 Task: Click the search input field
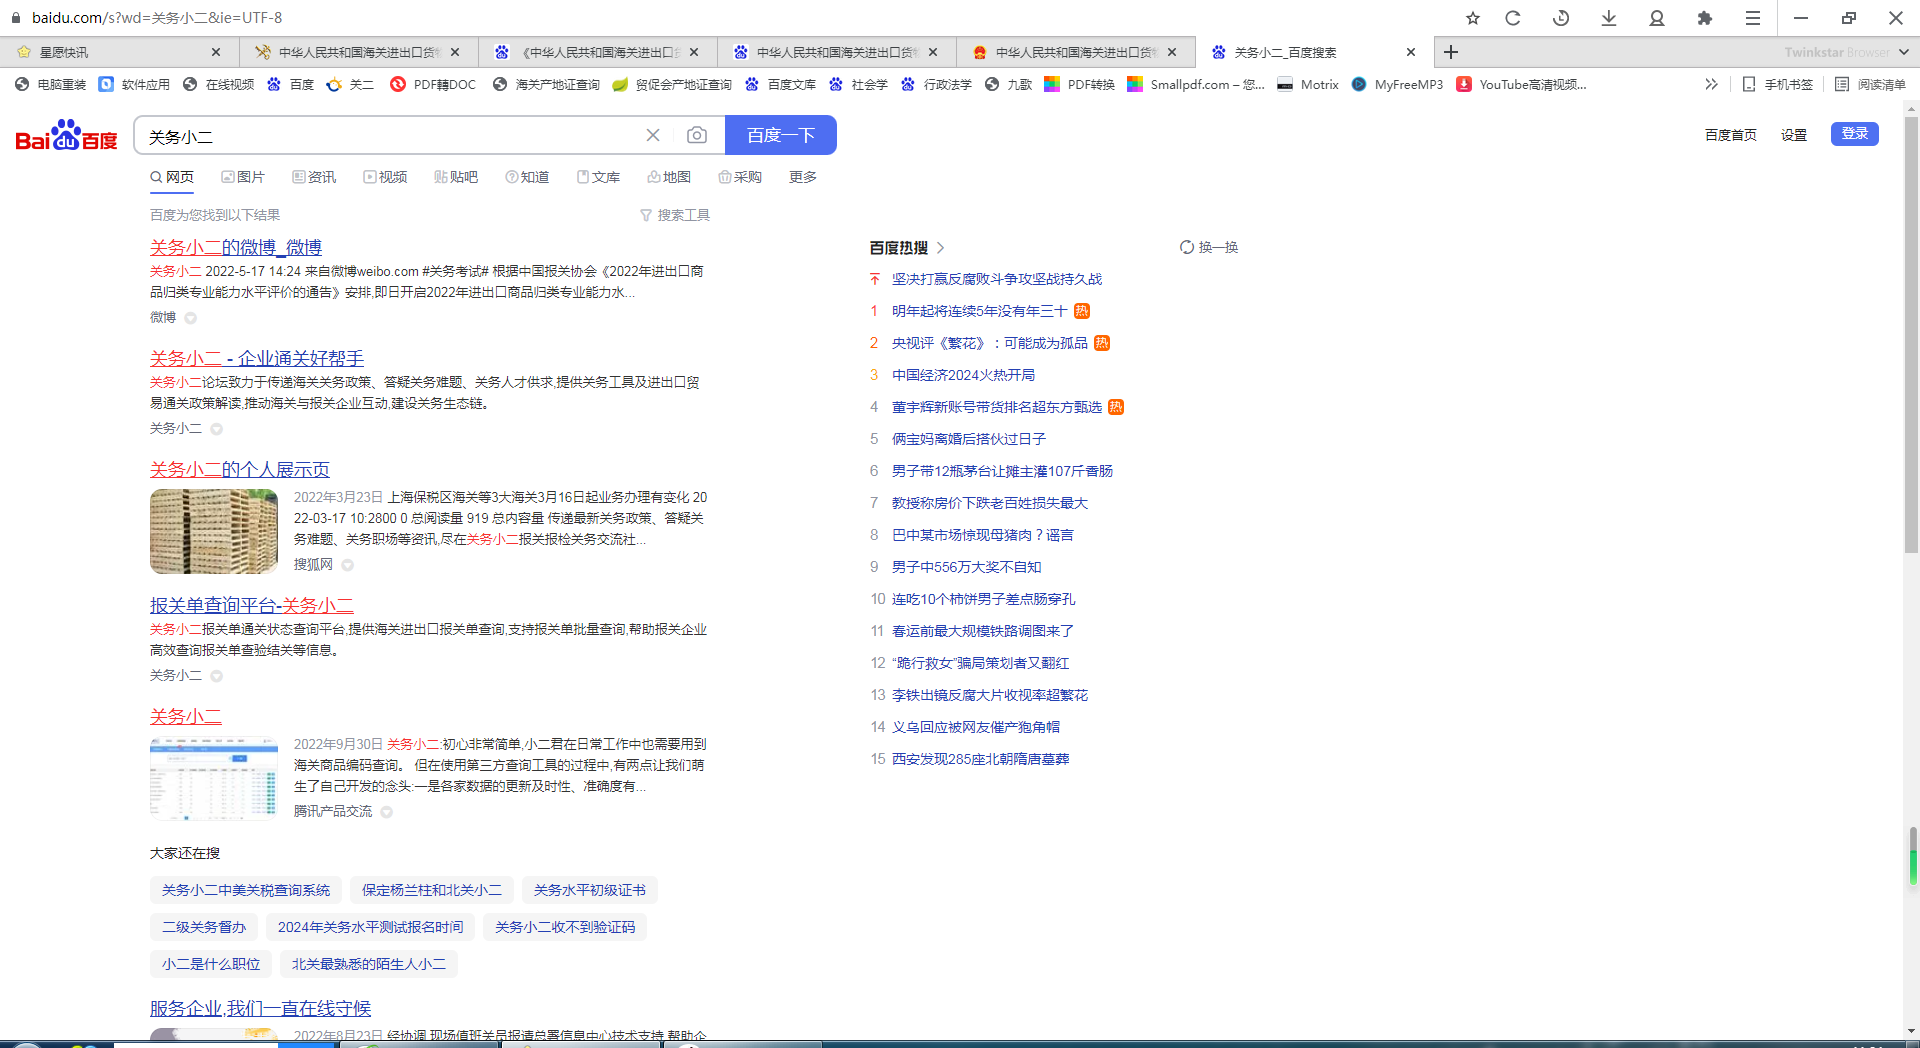(390, 135)
